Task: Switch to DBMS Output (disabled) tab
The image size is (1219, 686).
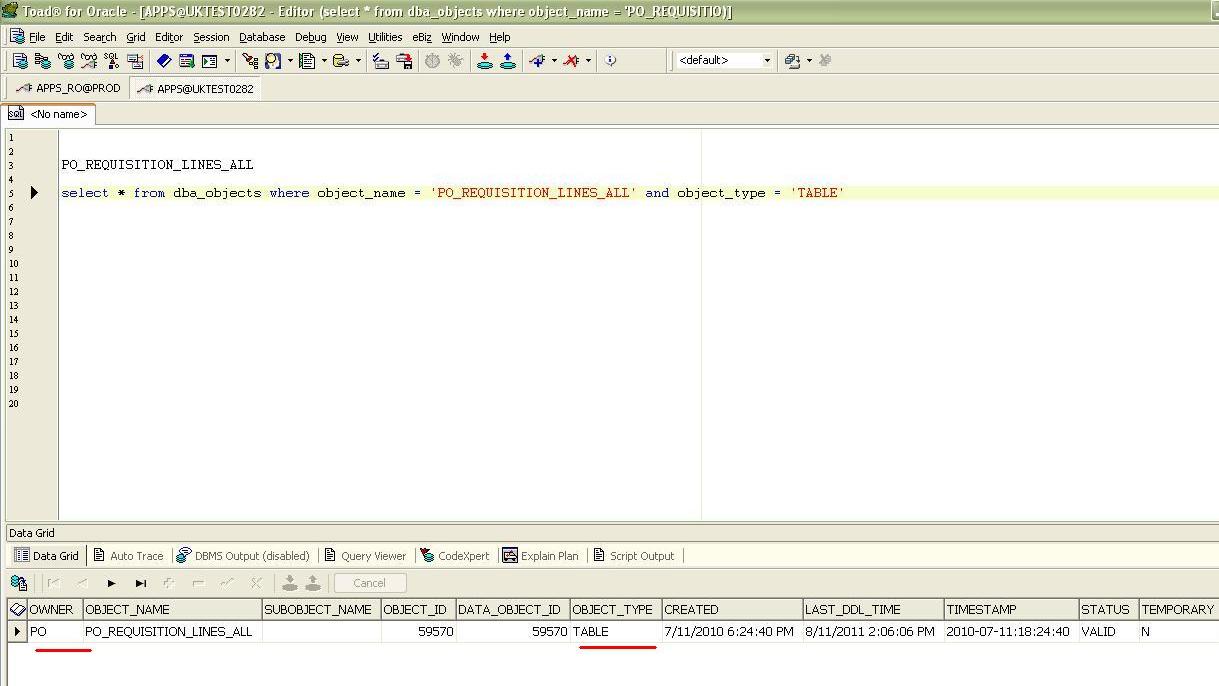Action: coord(242,556)
